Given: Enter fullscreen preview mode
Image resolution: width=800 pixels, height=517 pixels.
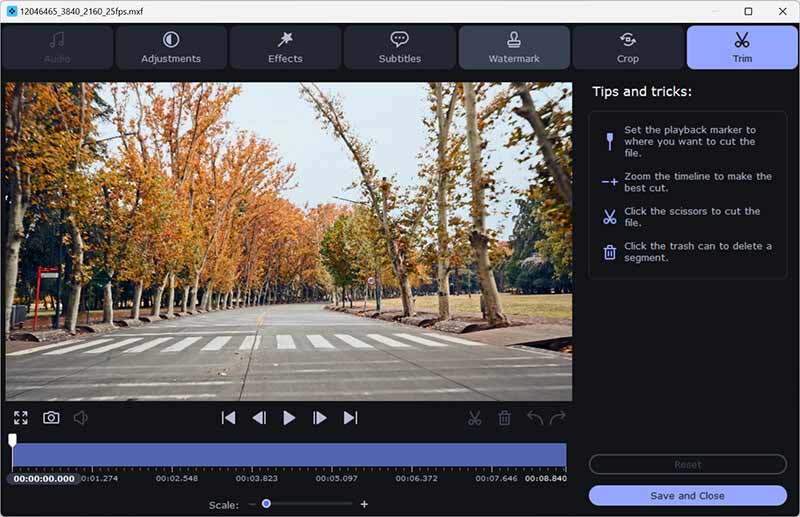Looking at the screenshot, I should click(x=21, y=418).
